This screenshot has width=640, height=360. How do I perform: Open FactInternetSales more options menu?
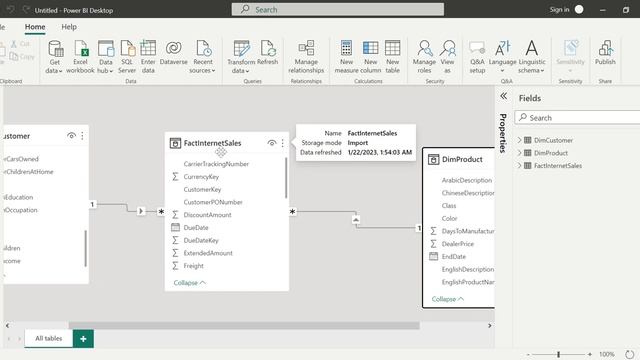pyautogui.click(x=282, y=143)
